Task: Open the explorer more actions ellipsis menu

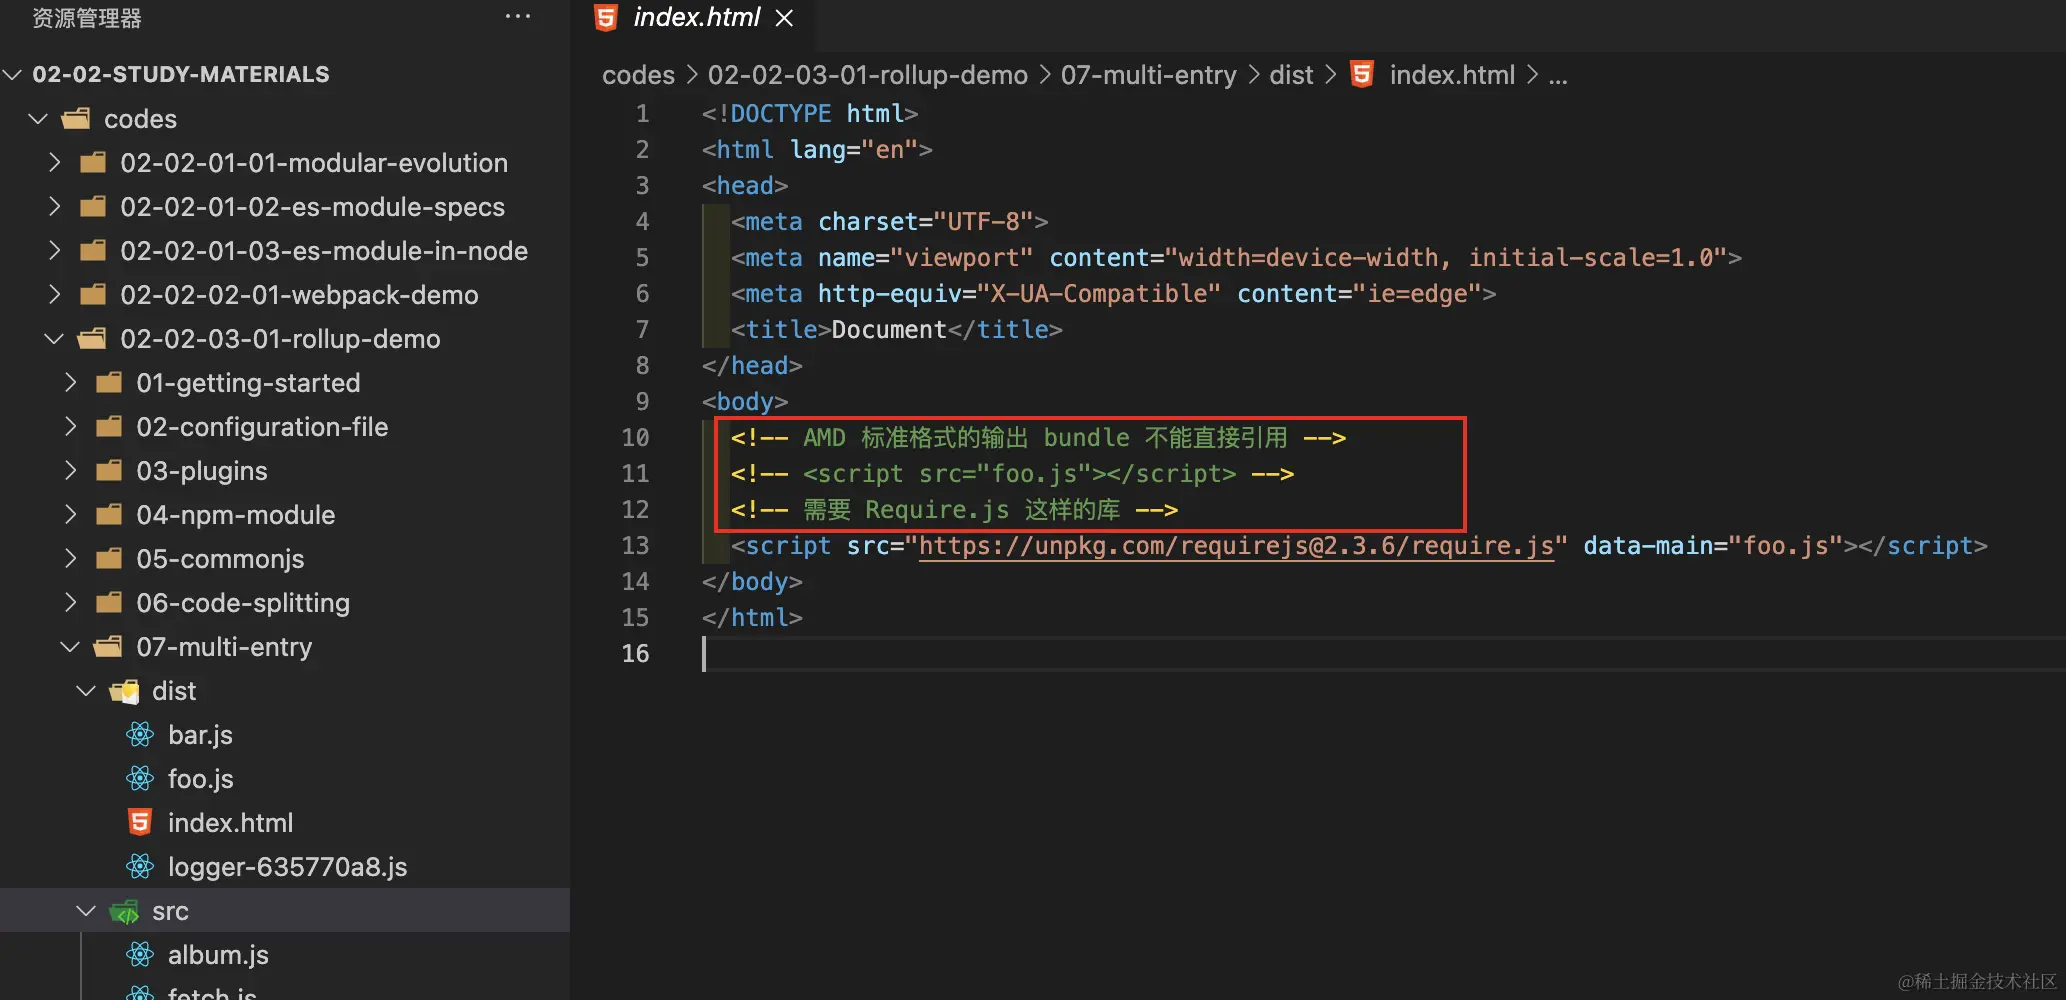Action: (518, 17)
